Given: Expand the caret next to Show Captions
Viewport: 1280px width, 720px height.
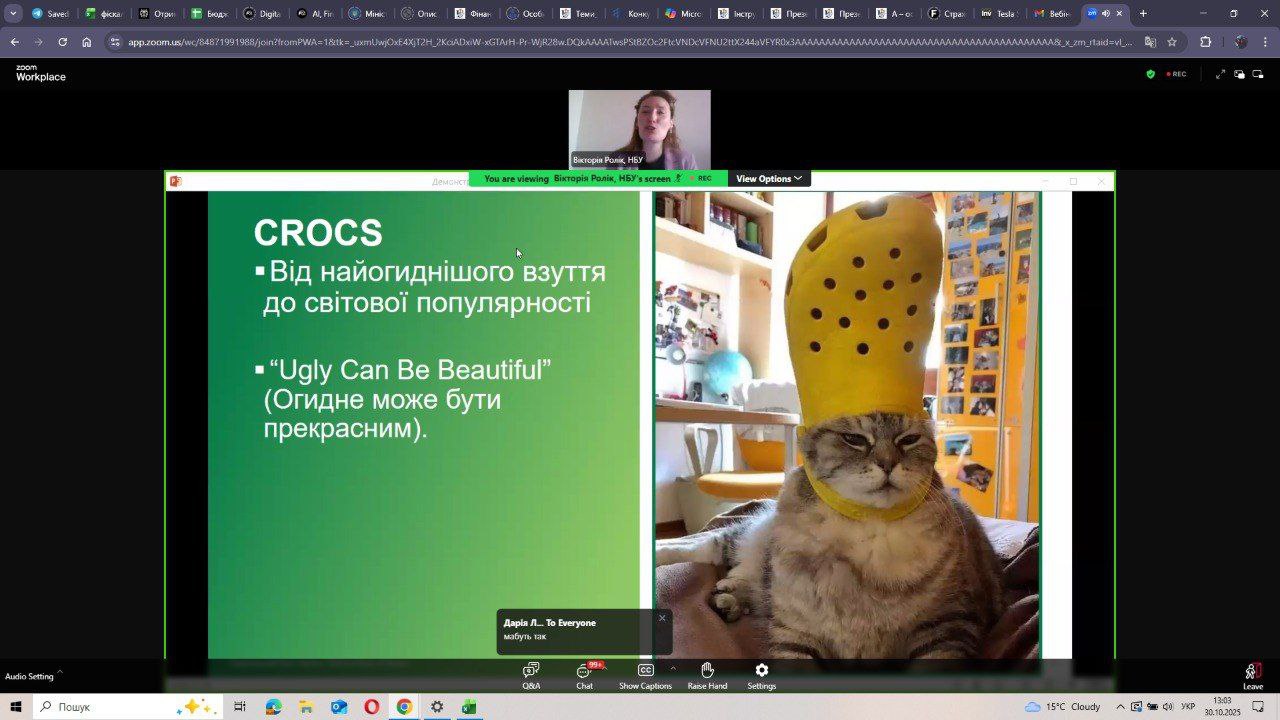Looking at the screenshot, I should 672,667.
